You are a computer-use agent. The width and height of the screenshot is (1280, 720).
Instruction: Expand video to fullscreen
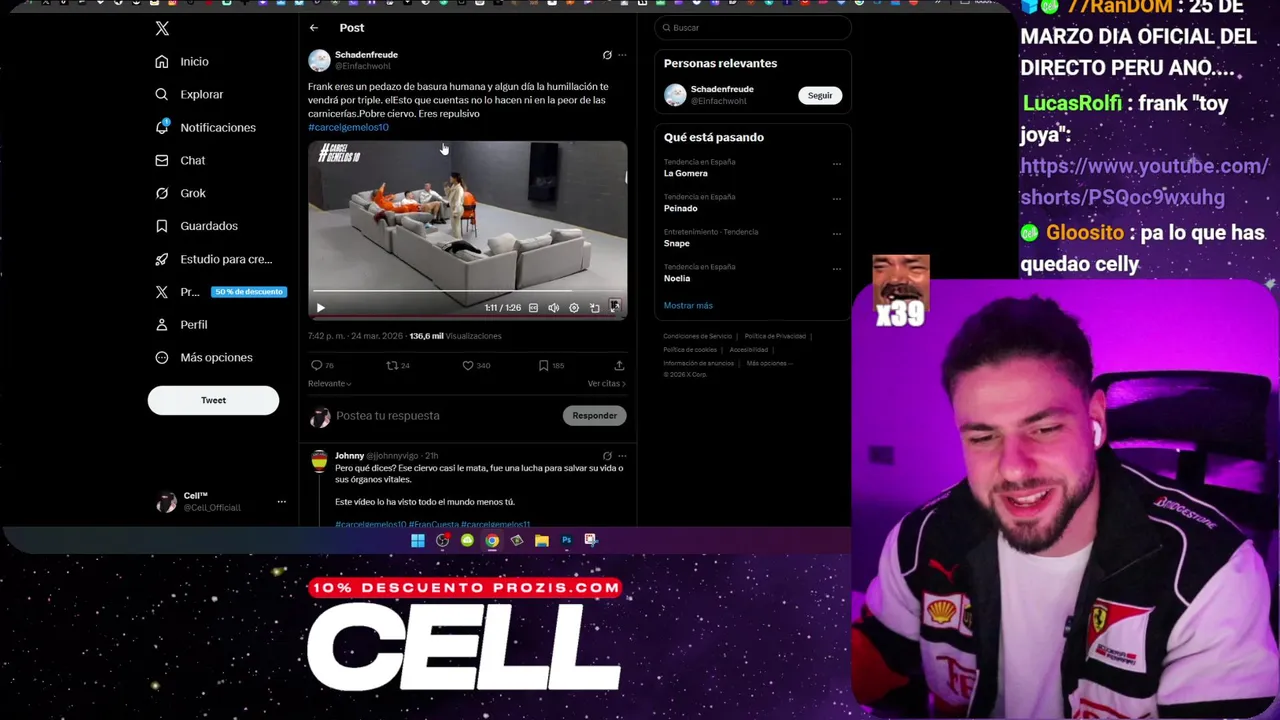(x=615, y=307)
